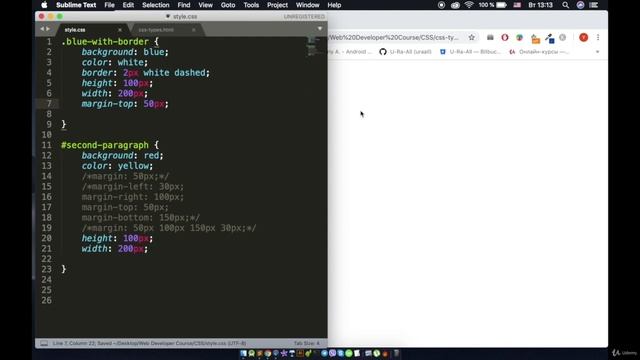
Task: Click the Opera extension icon in Chrome
Action: 504,38
